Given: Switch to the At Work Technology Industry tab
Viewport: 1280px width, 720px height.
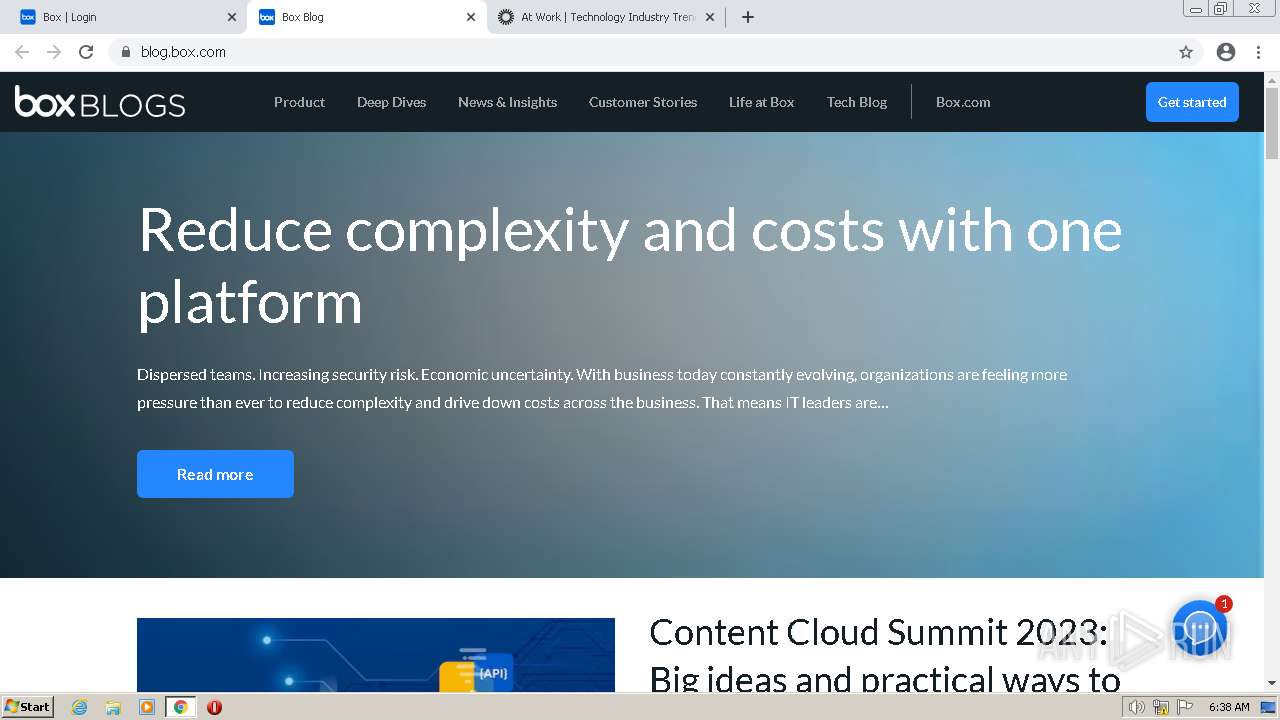Looking at the screenshot, I should click(x=607, y=17).
